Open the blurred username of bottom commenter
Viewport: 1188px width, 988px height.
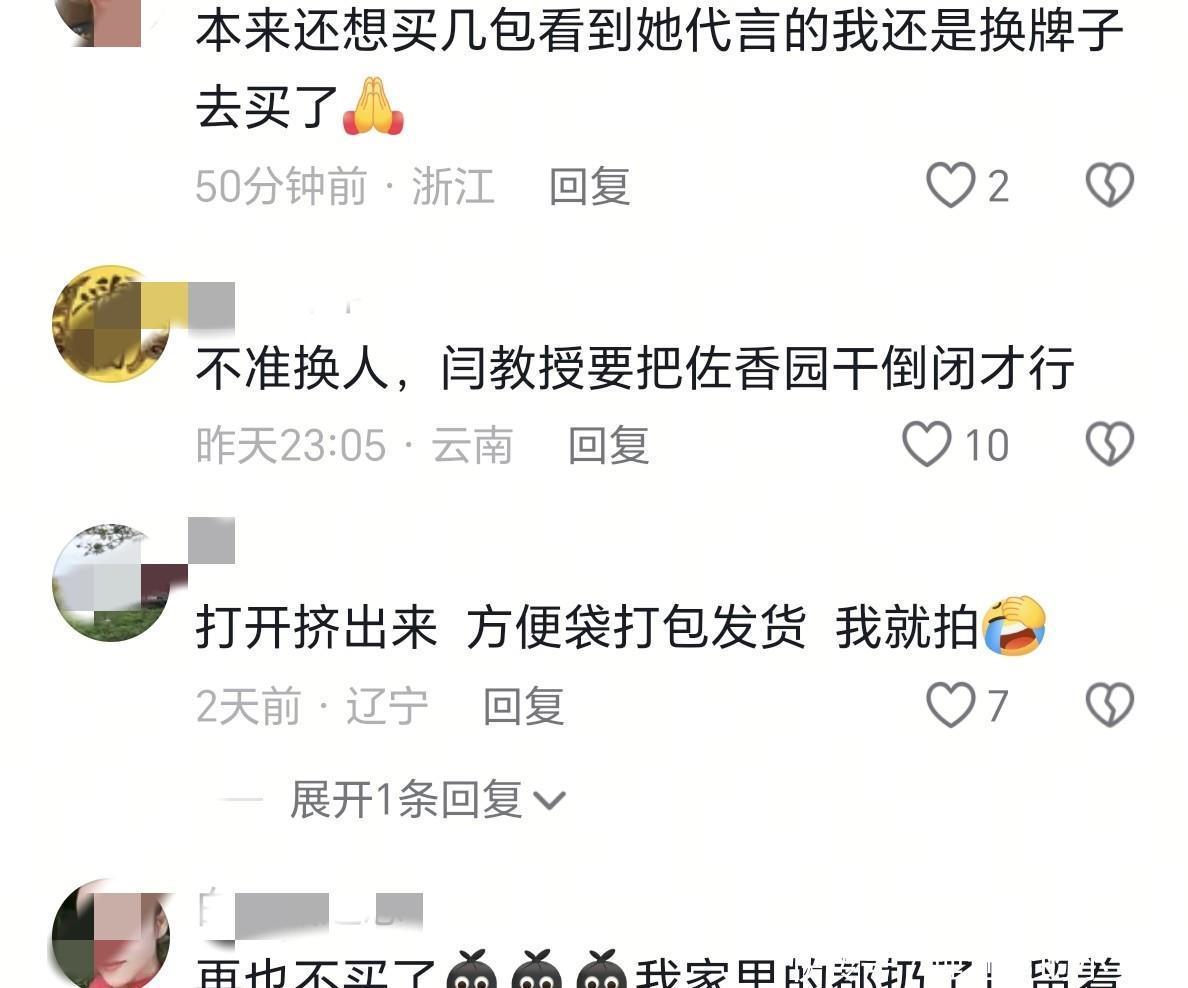pos(311,915)
